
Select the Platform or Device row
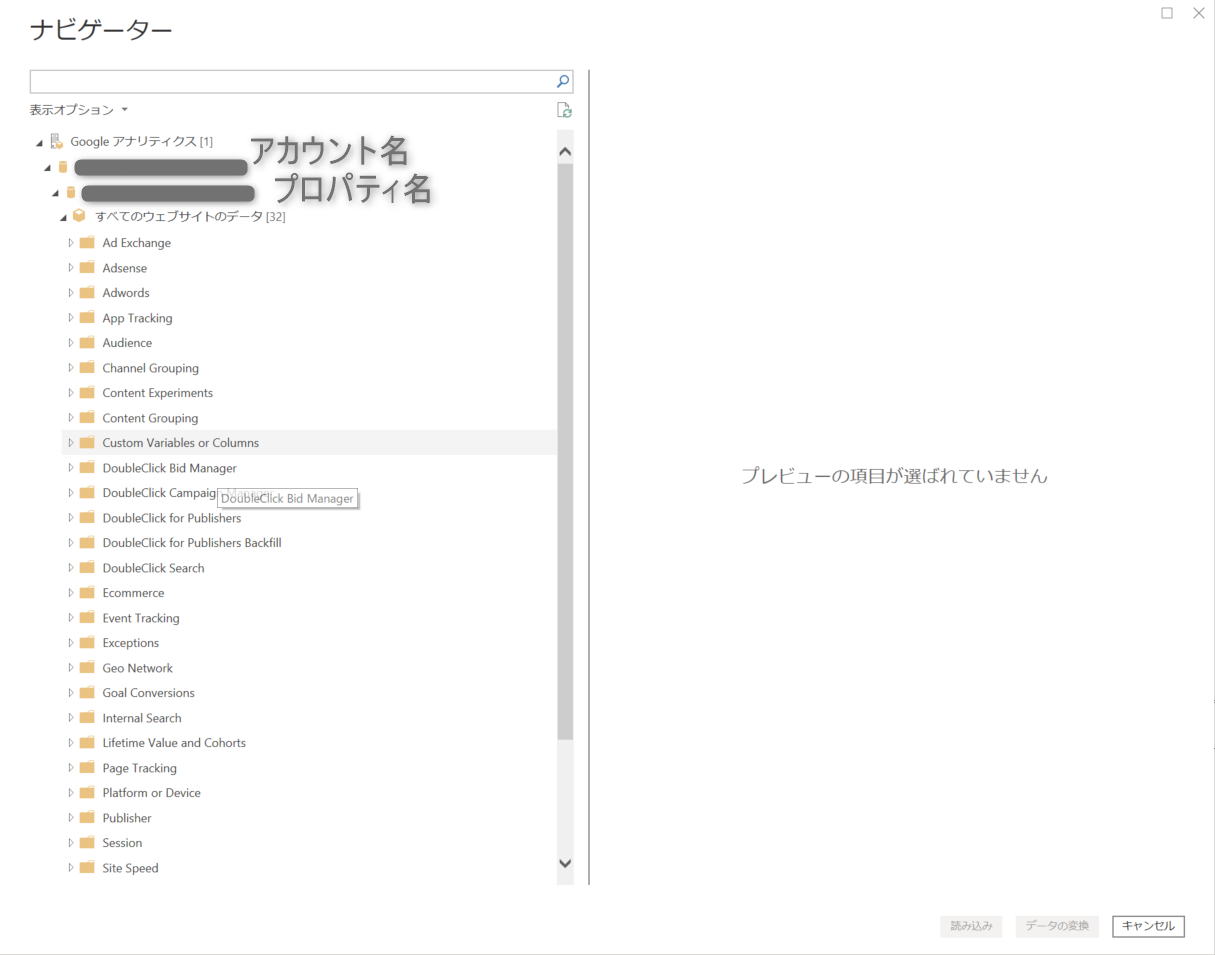point(309,793)
